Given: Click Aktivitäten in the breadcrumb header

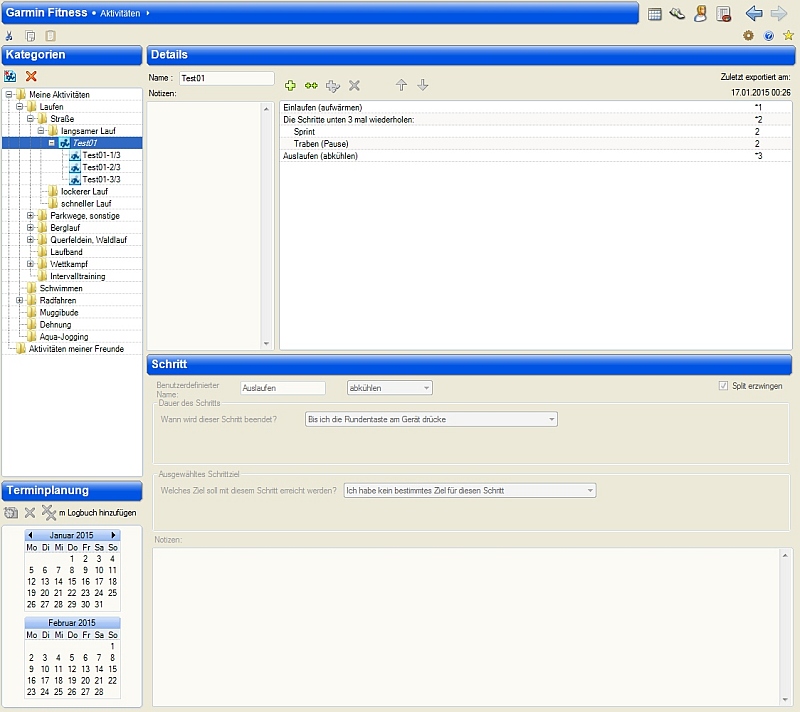Looking at the screenshot, I should (x=120, y=13).
